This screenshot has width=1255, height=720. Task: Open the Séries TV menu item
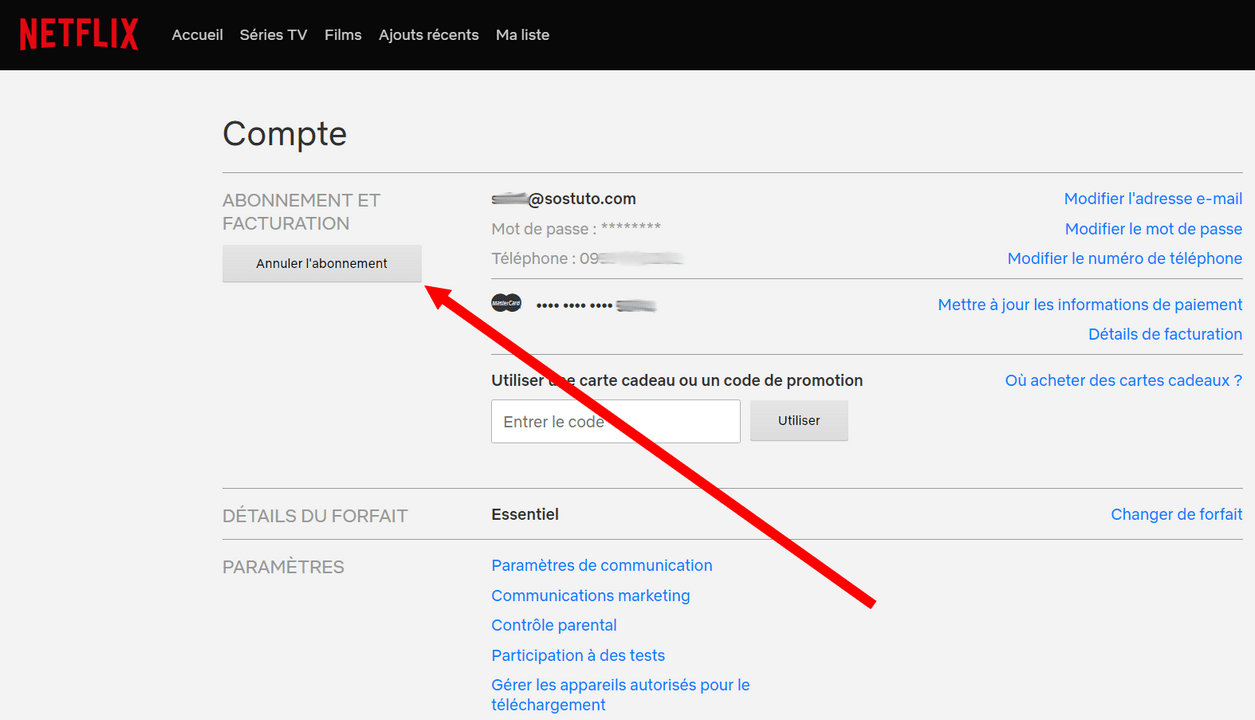[273, 35]
